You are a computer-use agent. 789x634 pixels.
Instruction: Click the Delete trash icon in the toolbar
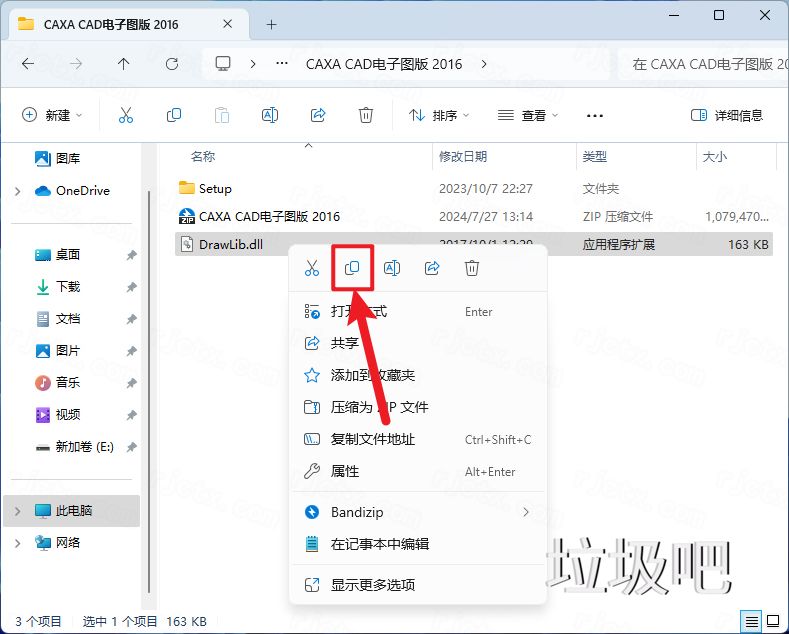coord(366,115)
